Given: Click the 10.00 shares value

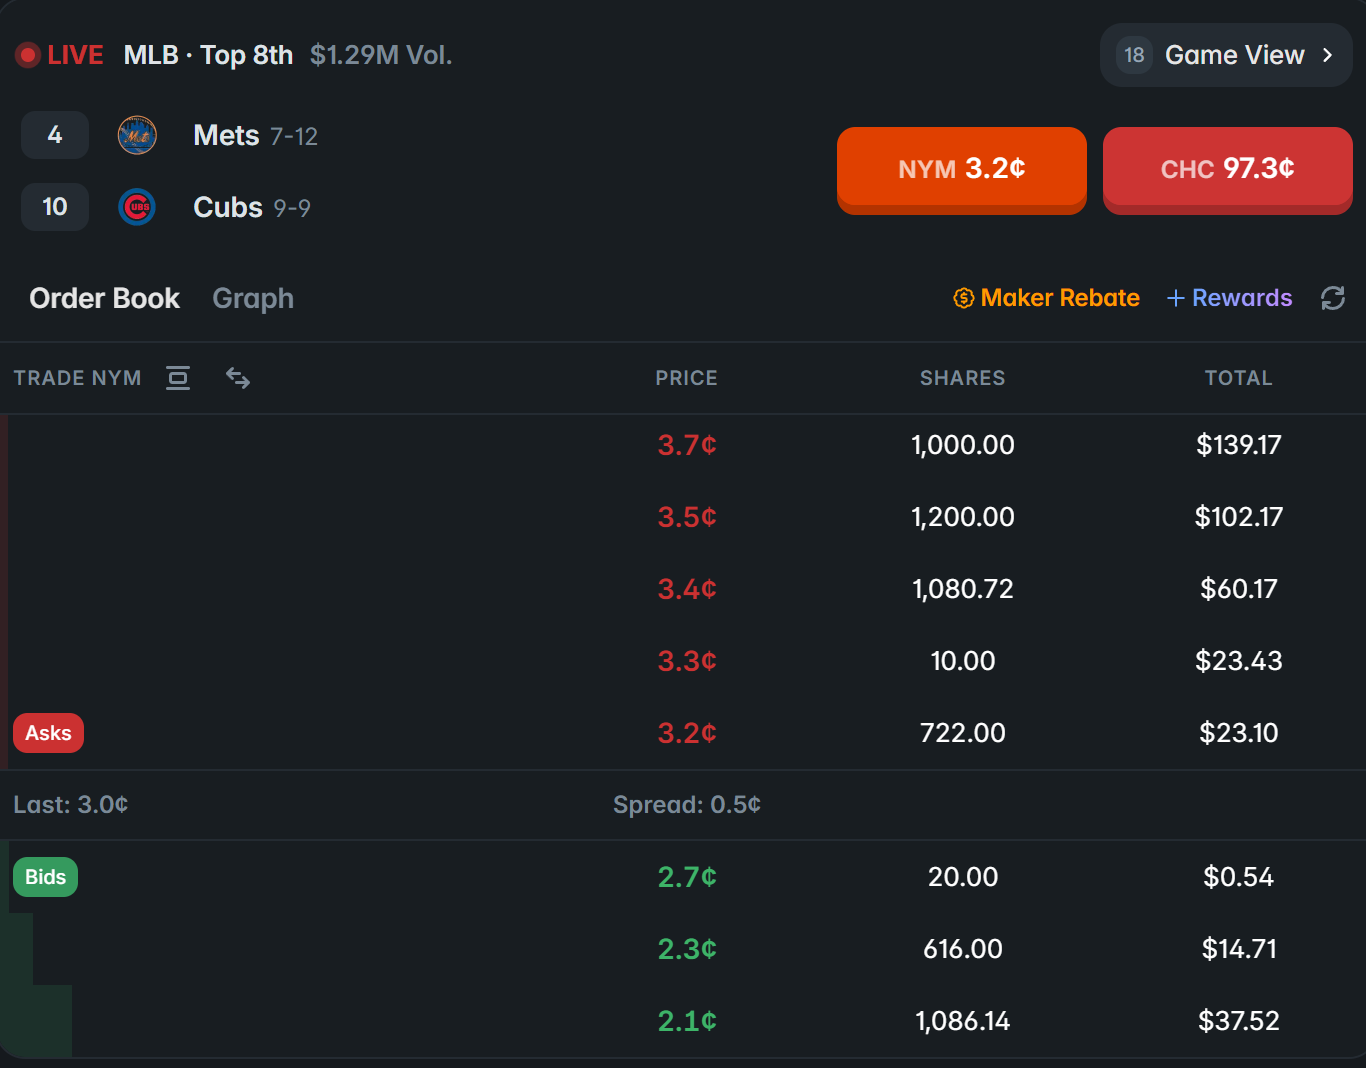Looking at the screenshot, I should click(963, 661).
